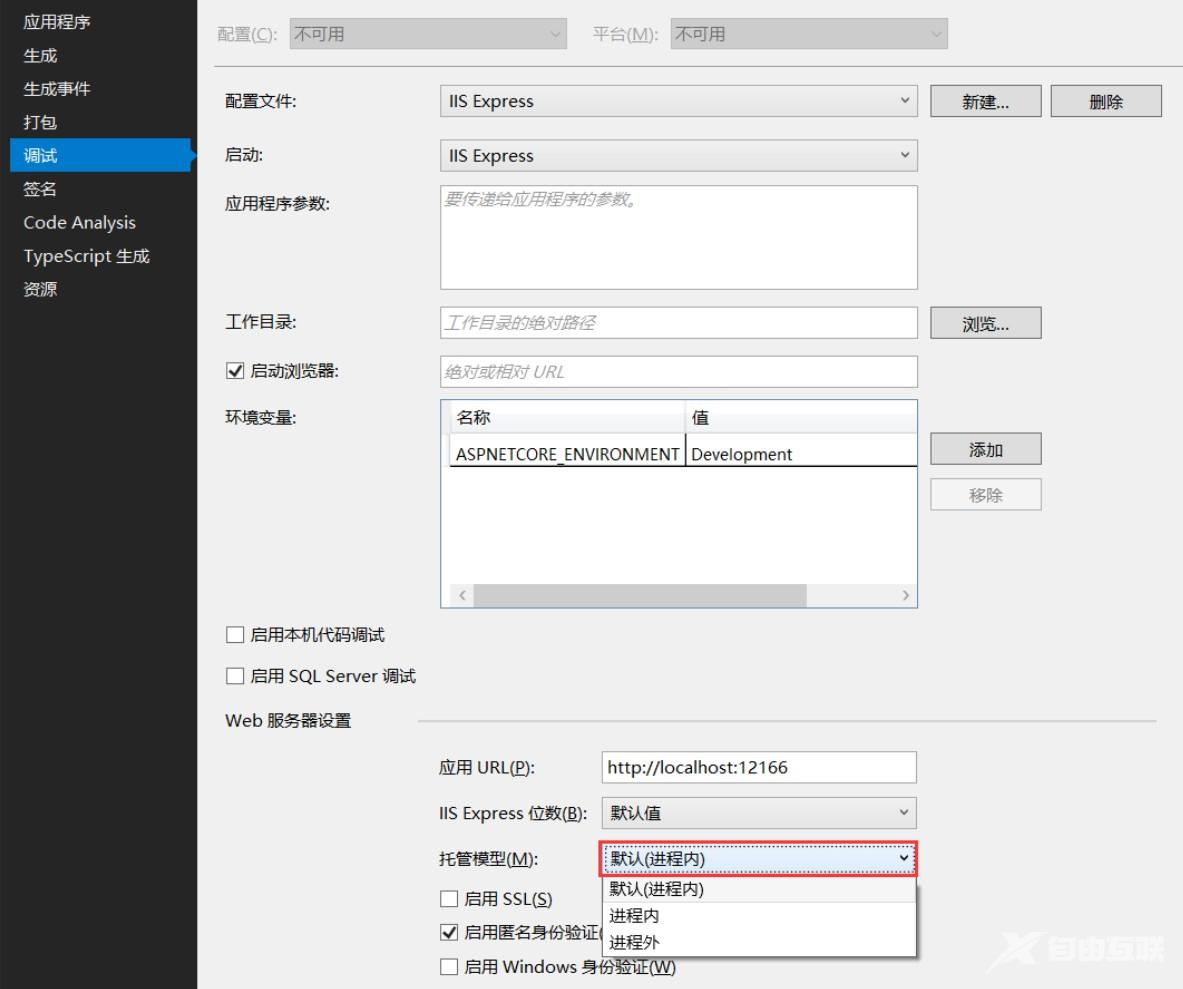The width and height of the screenshot is (1183, 989).
Task: Switch to the Code Analysis section
Action: tap(79, 222)
